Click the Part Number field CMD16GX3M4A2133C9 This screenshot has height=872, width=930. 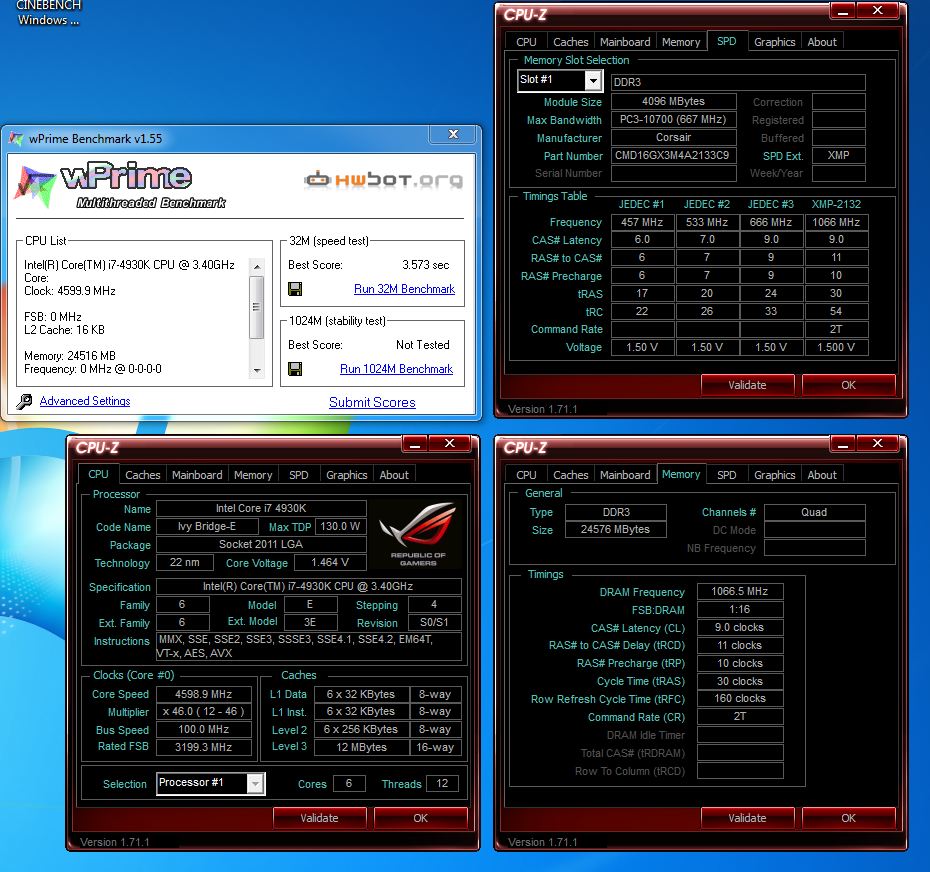tap(674, 155)
